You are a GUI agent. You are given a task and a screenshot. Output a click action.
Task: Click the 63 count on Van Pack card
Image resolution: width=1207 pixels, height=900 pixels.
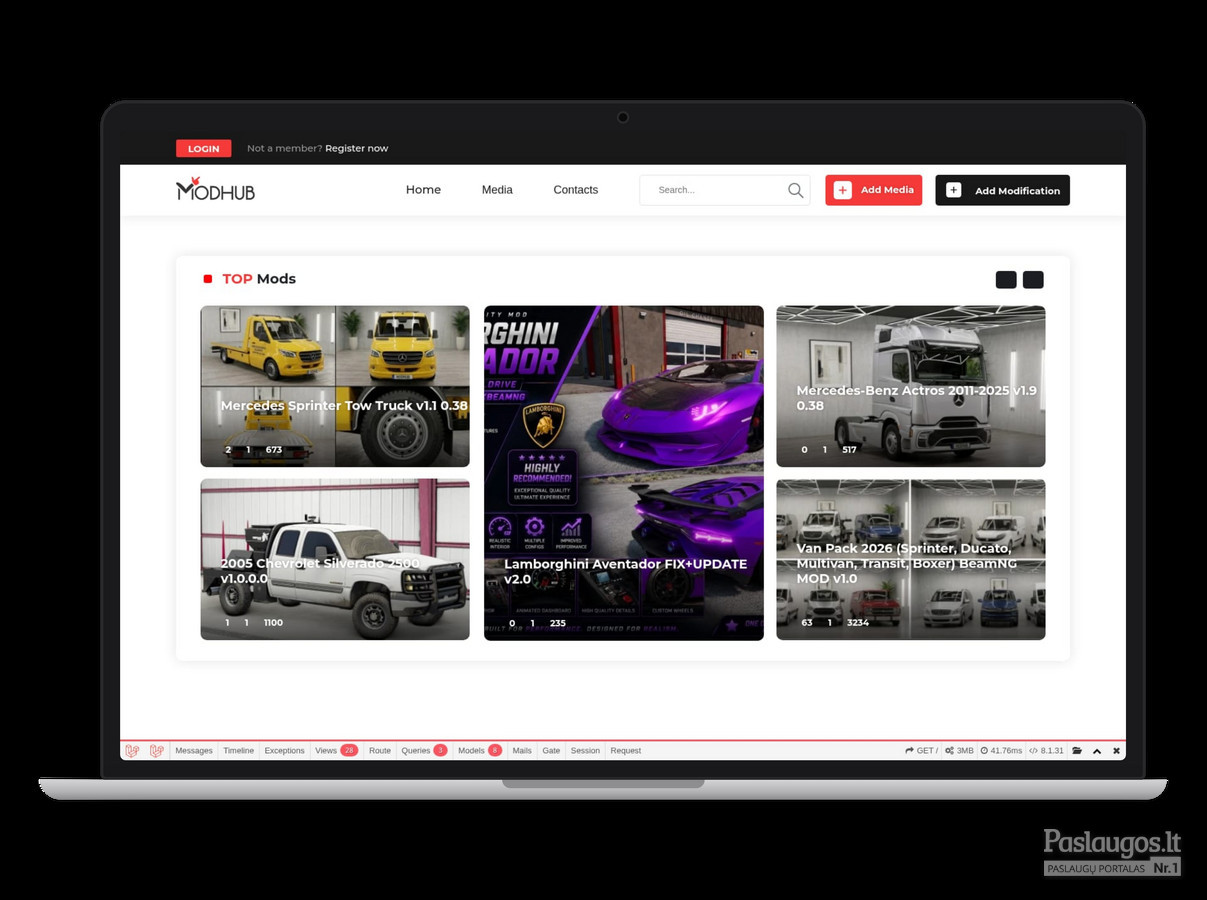point(807,623)
